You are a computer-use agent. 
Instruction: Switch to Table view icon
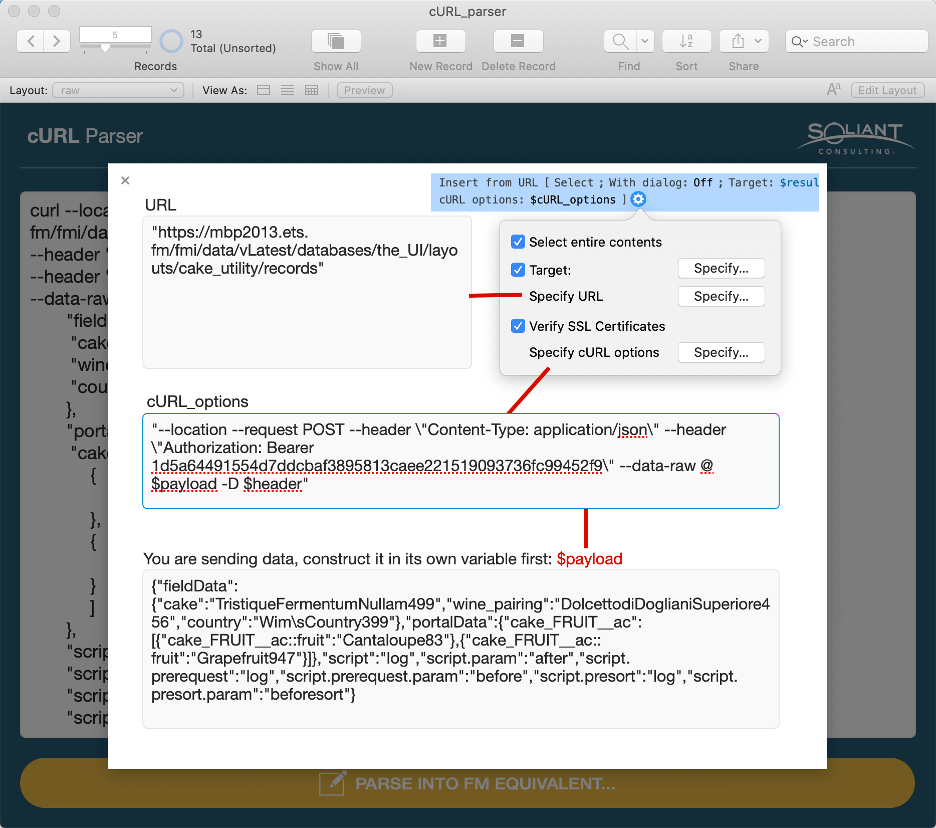pyautogui.click(x=311, y=90)
